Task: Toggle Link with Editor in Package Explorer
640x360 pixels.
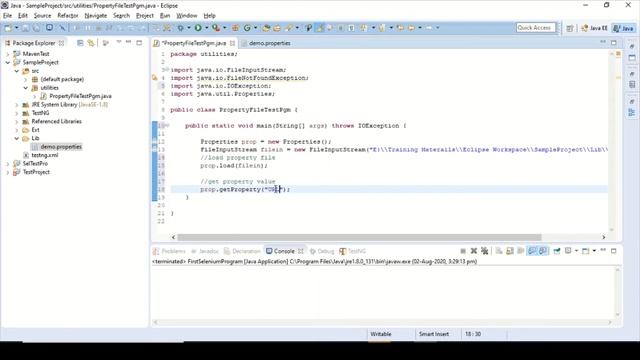Action: [91, 43]
